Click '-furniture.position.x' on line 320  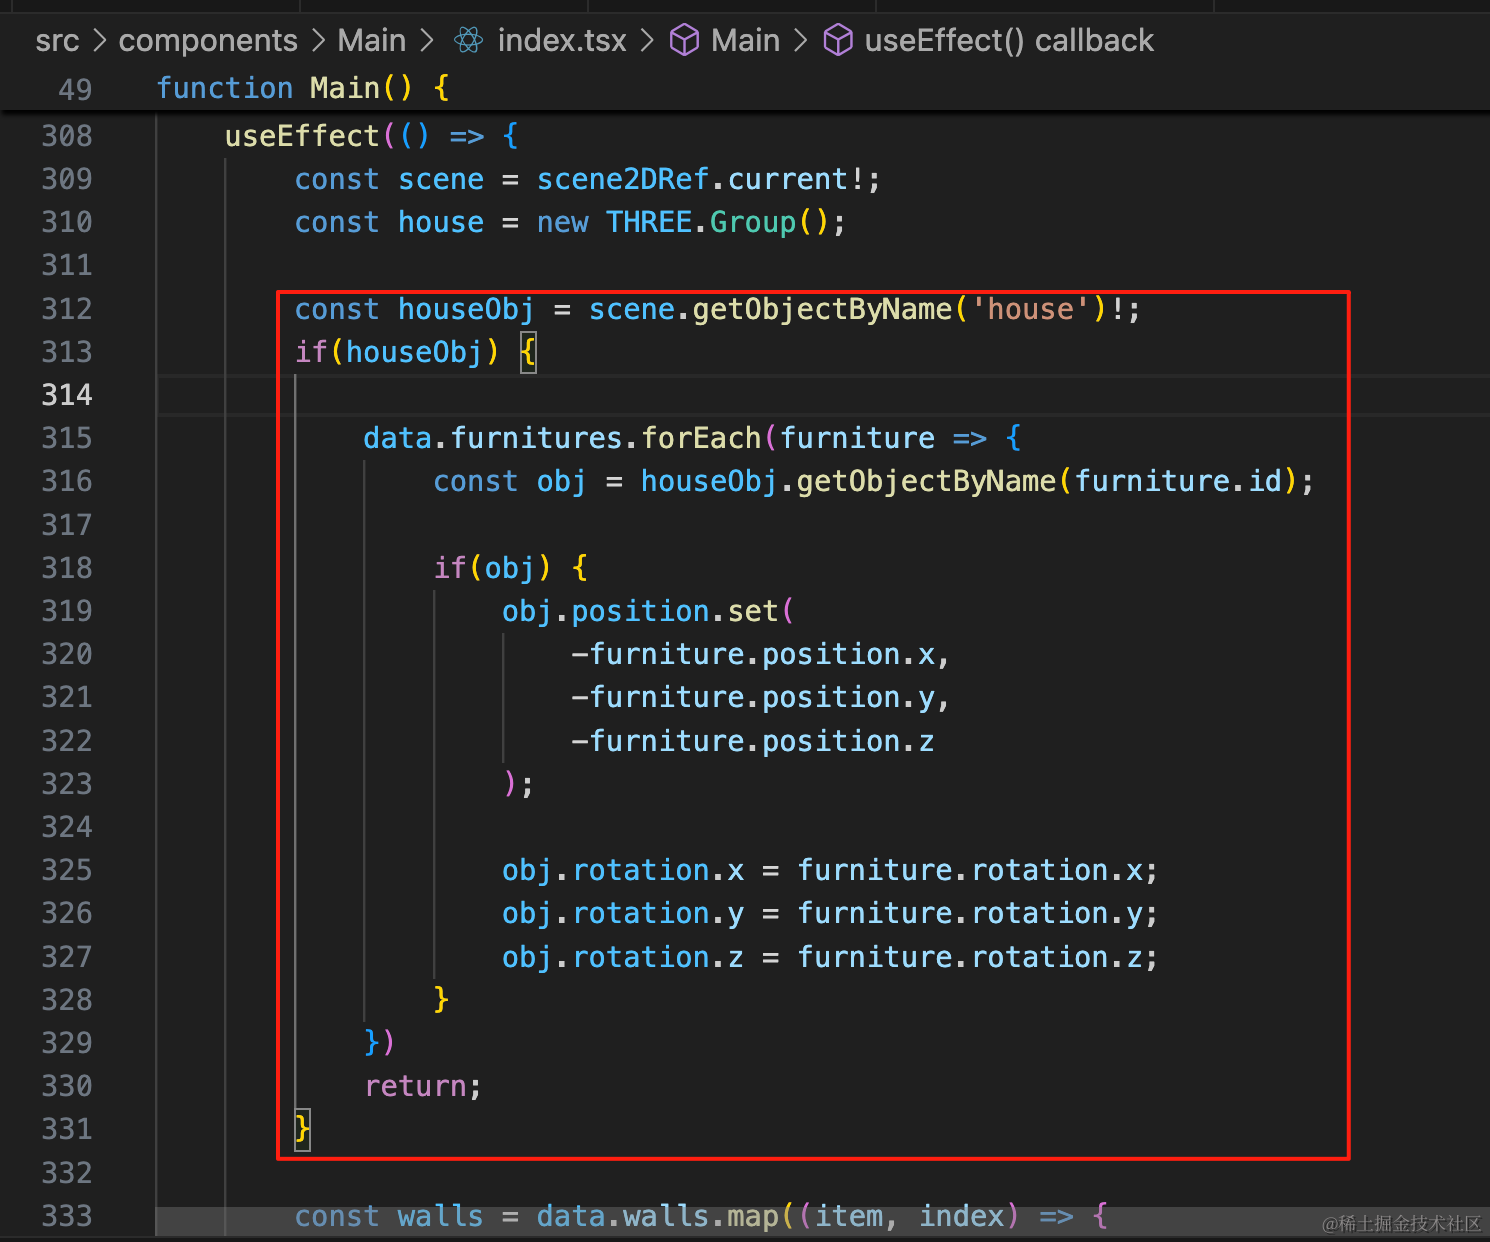753,654
